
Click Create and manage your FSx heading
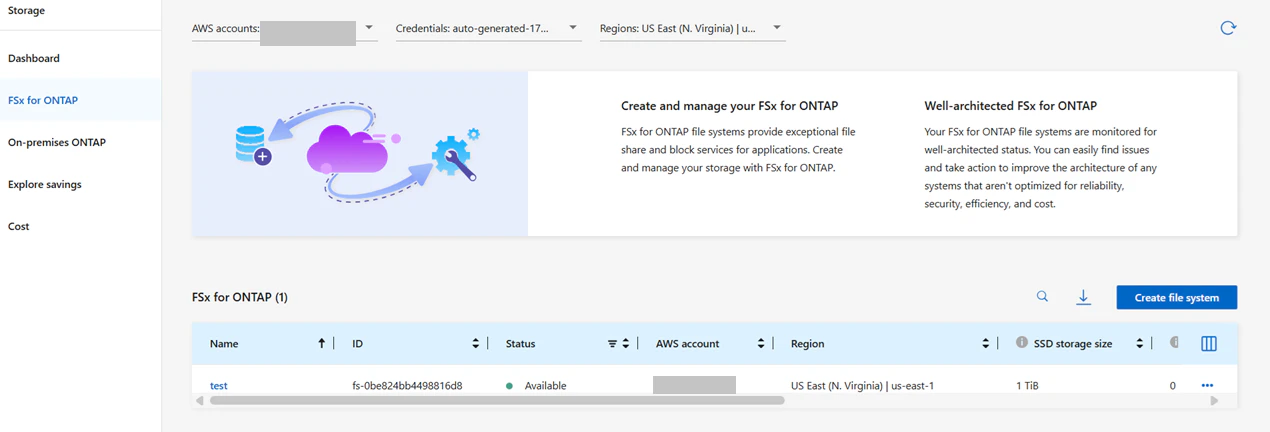coord(729,105)
